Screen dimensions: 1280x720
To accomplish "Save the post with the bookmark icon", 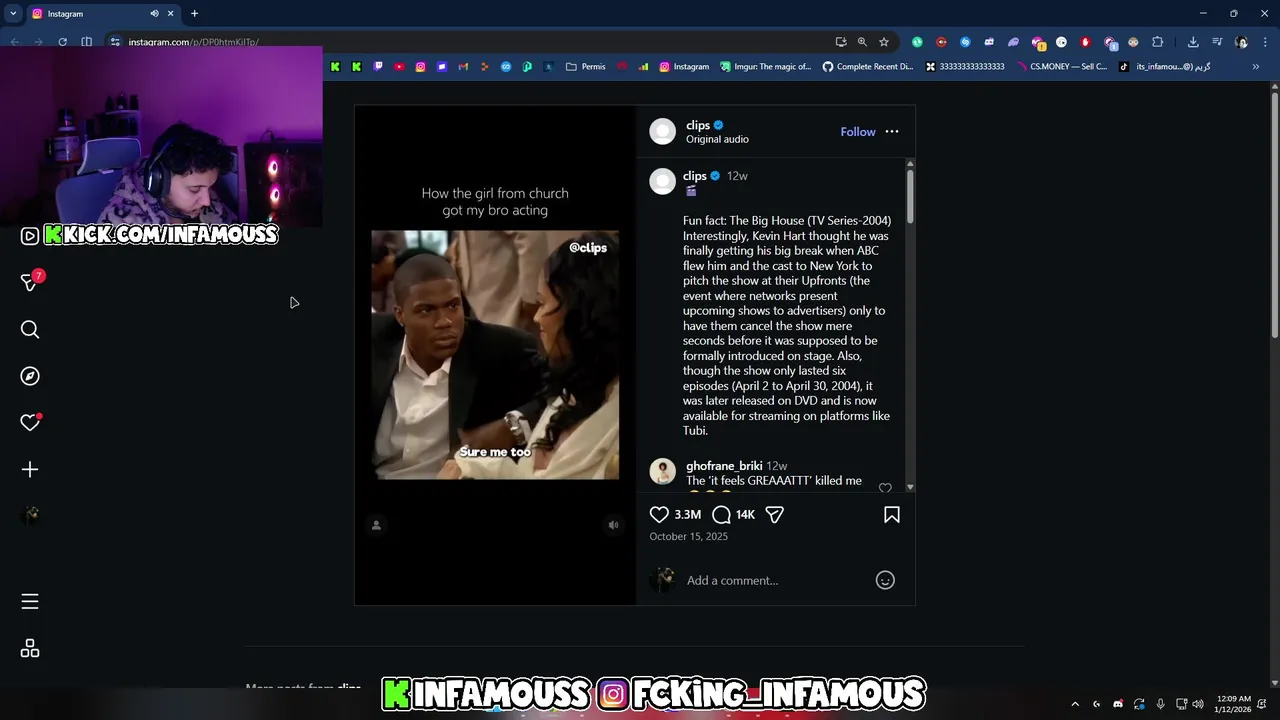I will click(892, 515).
